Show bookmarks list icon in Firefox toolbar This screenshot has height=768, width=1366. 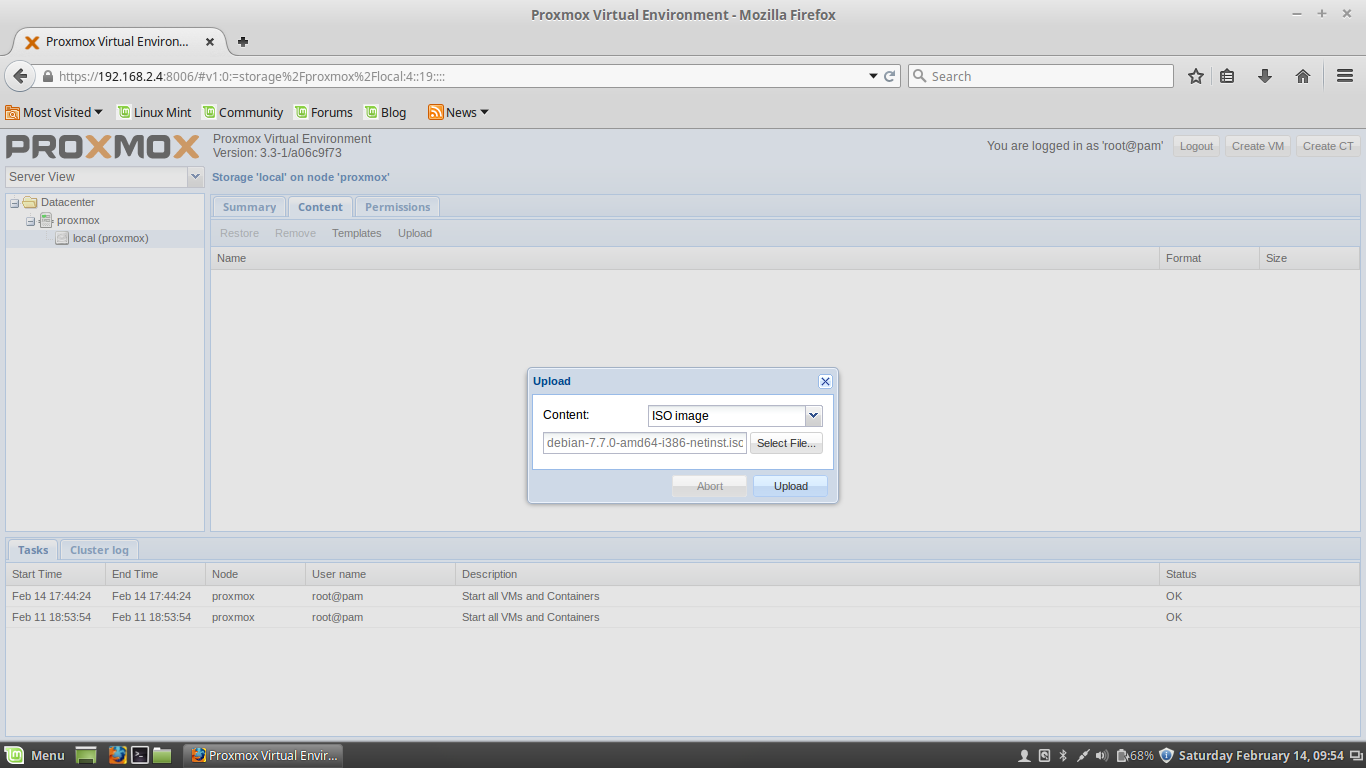tap(1227, 76)
